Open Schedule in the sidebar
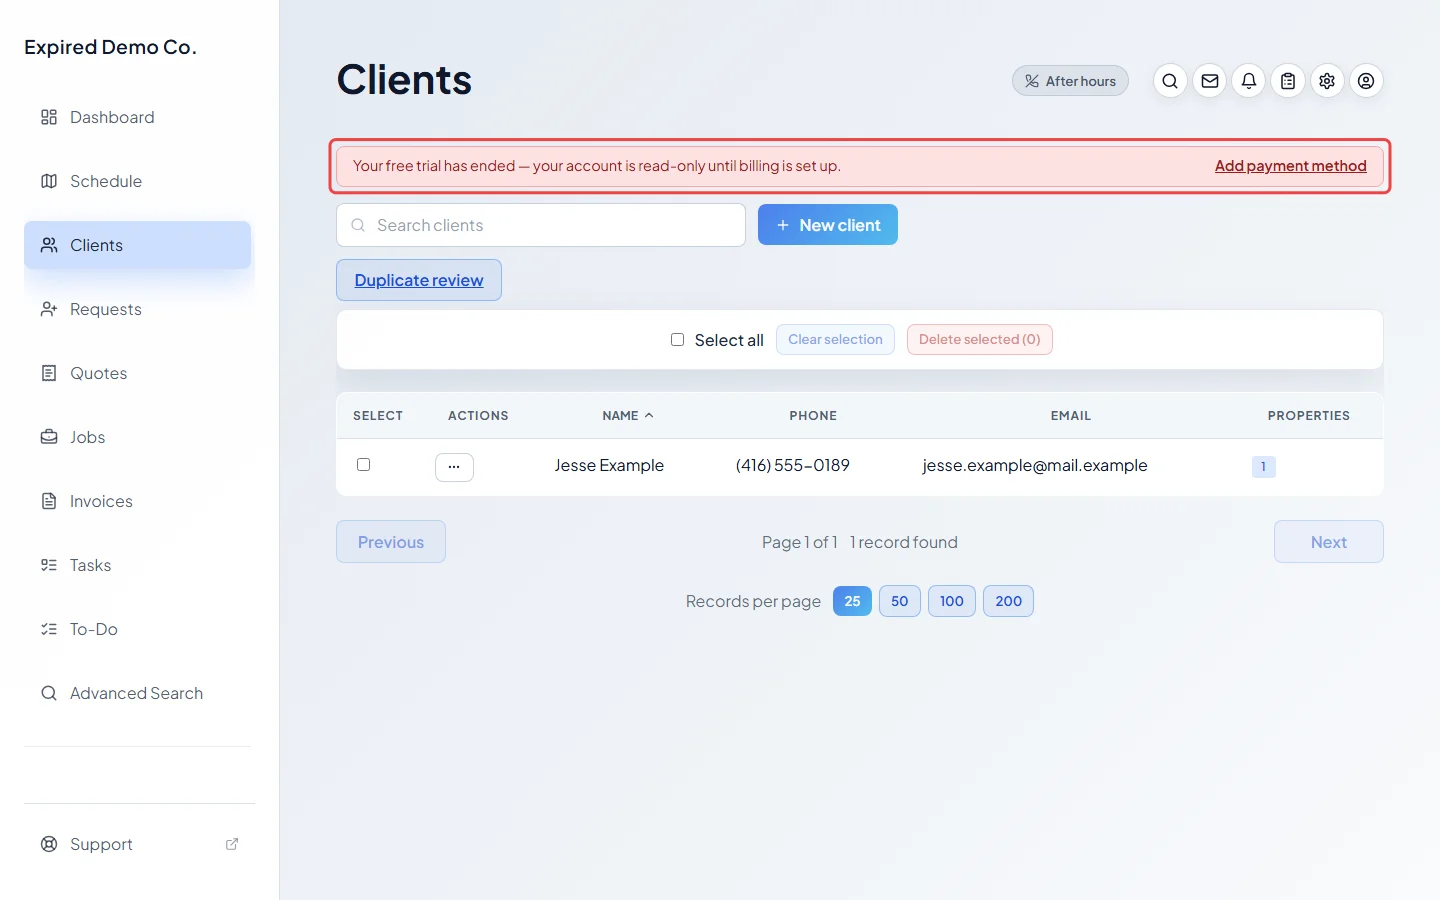The image size is (1440, 900). (x=138, y=181)
